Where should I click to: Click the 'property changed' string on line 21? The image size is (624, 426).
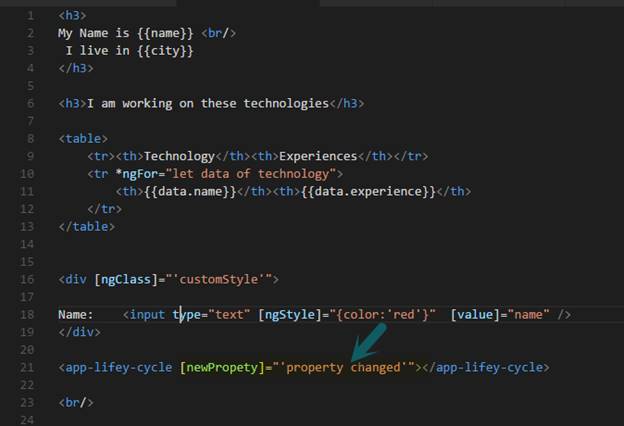point(343,367)
